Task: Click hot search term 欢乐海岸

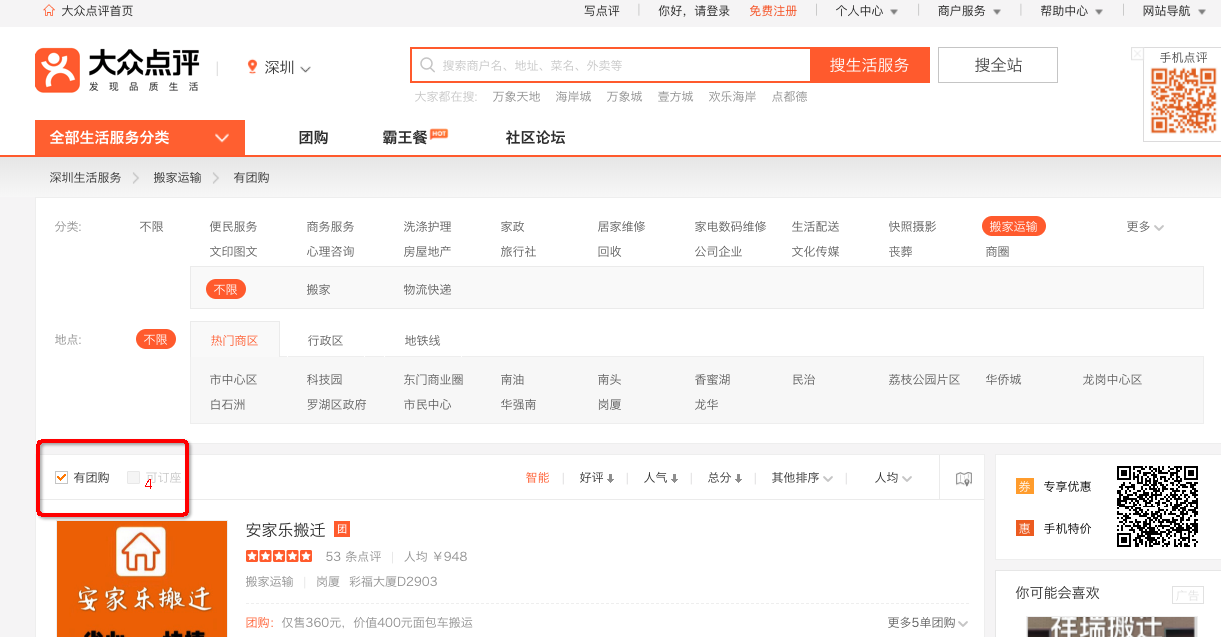Action: click(x=733, y=97)
